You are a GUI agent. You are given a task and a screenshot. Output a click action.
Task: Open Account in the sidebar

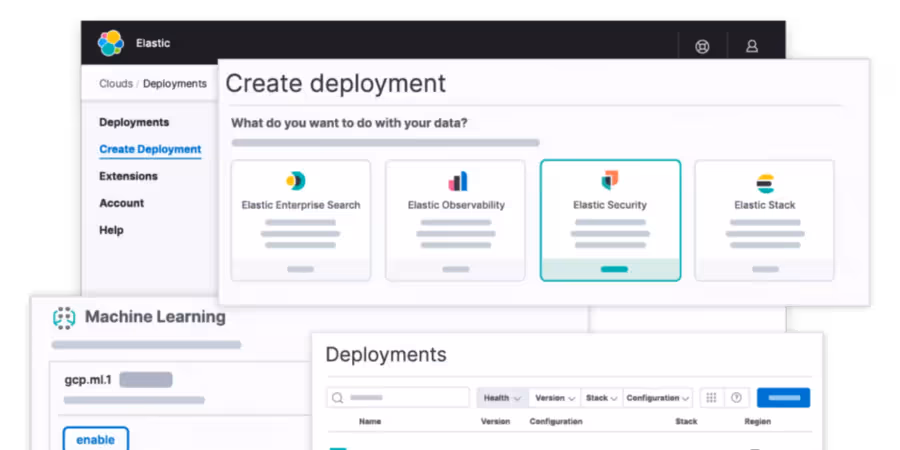tap(122, 203)
